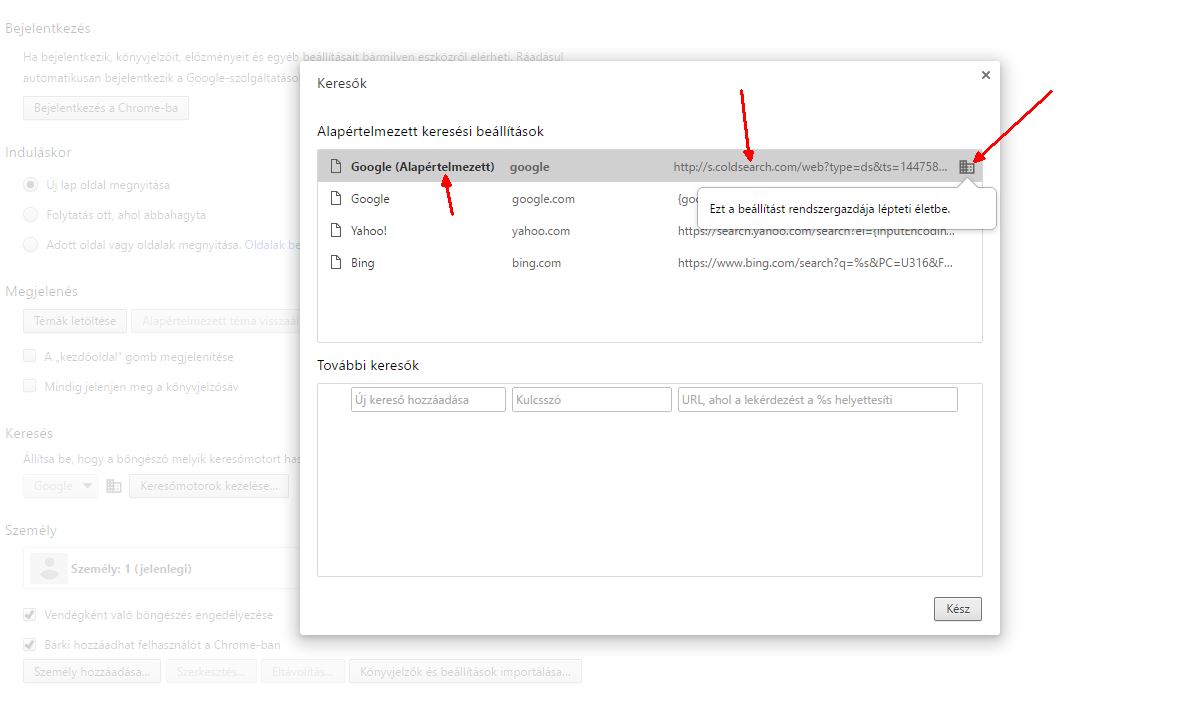Click Keresőmotorok kezelése button
The image size is (1183, 701).
[209, 486]
